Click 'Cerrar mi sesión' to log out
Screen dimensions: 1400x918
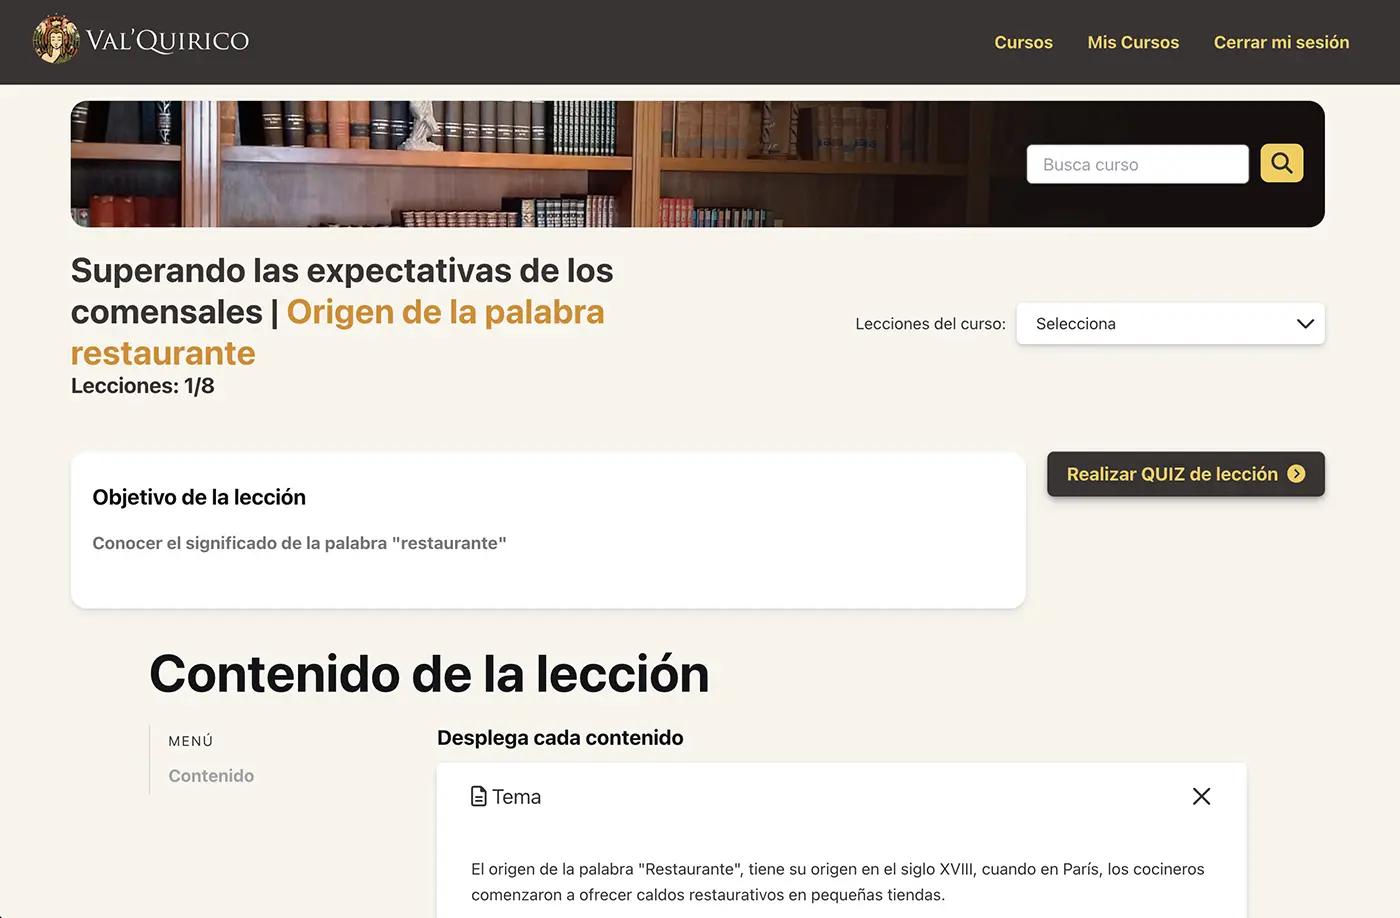(x=1281, y=42)
